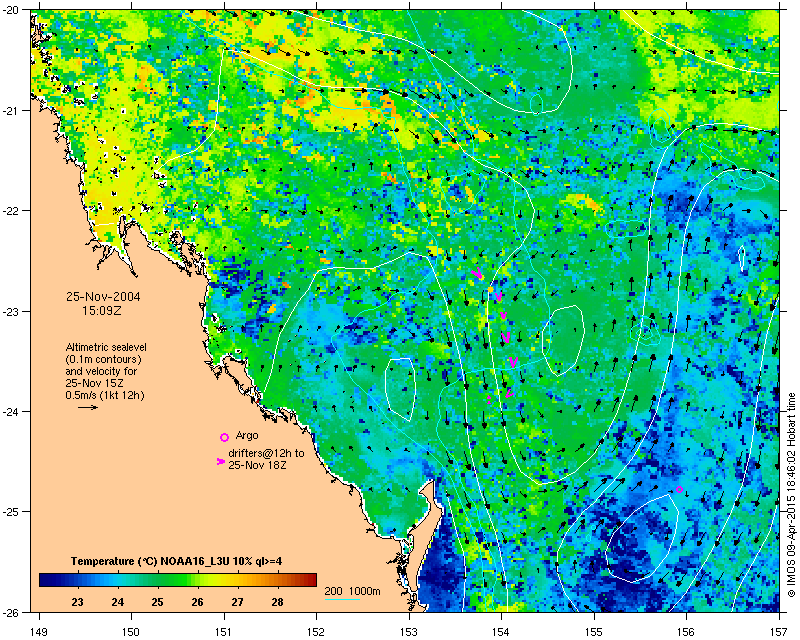Click the drifters@12h to legend text
Viewport: 800px width, 640px height.
click(266, 453)
